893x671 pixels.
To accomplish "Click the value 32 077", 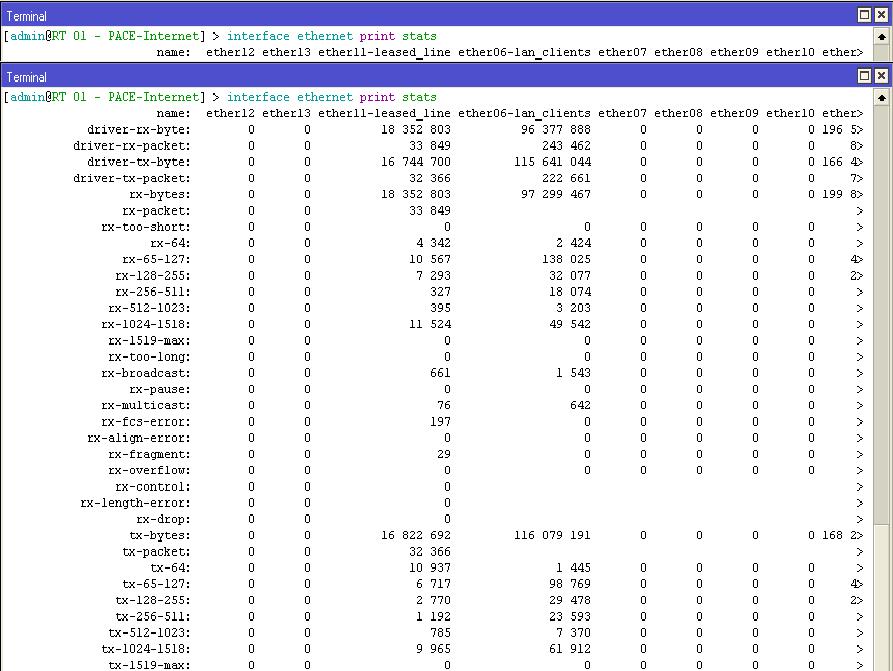I will tap(570, 276).
